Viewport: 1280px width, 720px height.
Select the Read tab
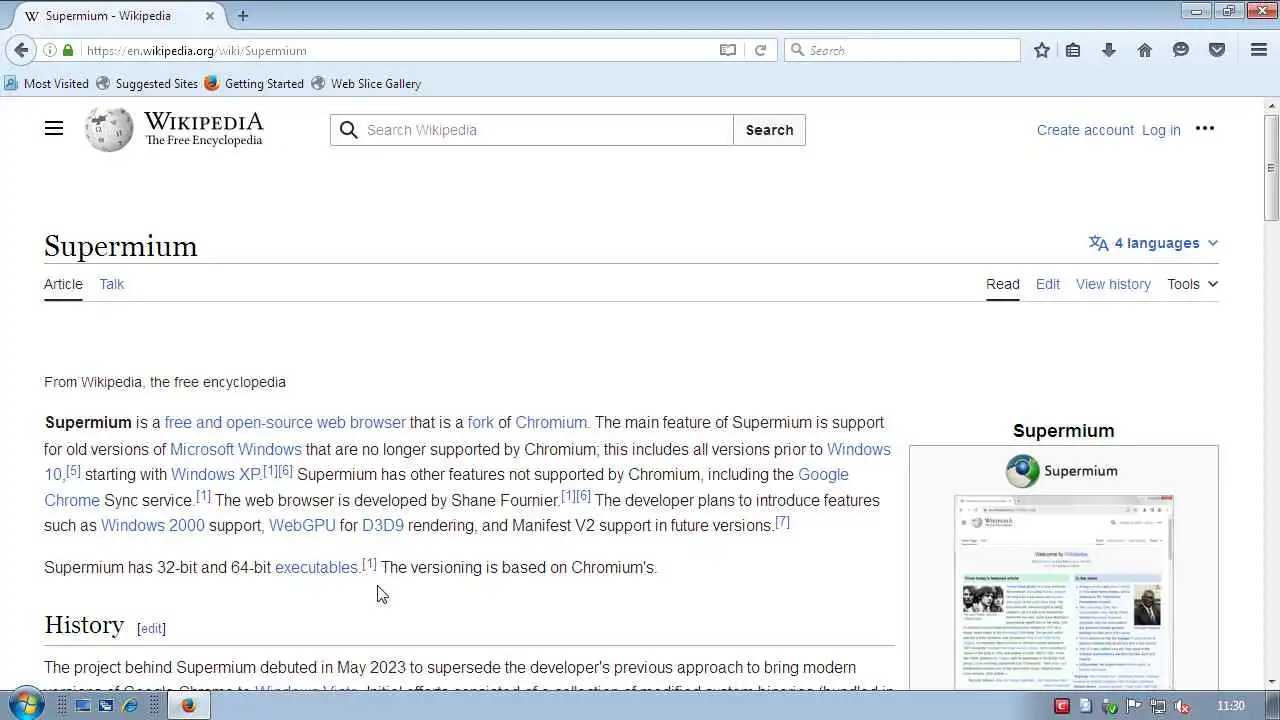(1003, 284)
